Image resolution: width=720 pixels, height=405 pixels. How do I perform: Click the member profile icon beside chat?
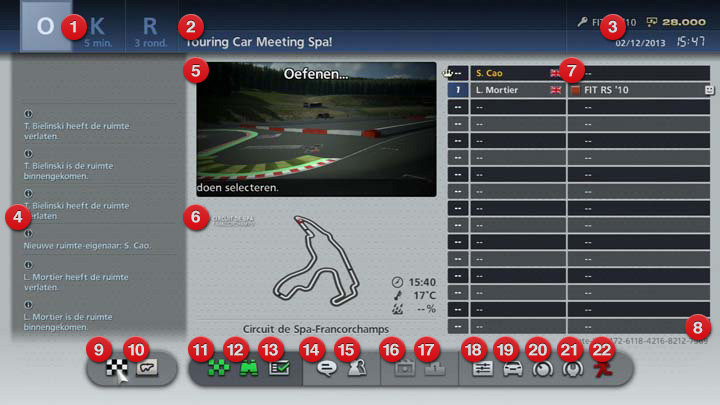tap(354, 367)
